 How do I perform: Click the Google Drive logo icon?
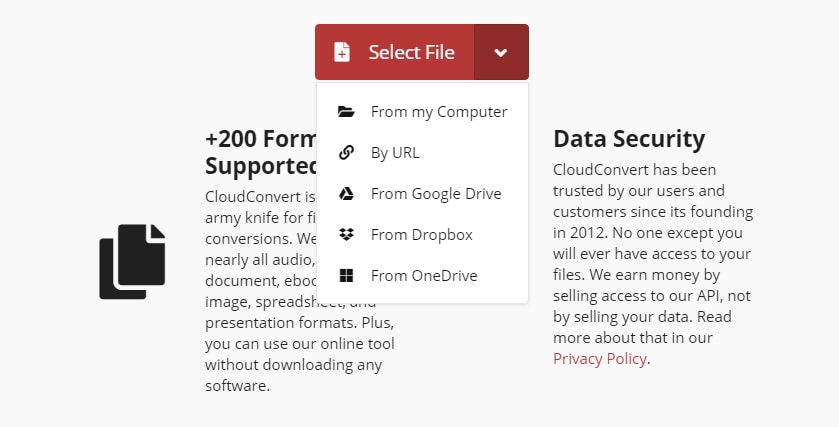coord(346,194)
